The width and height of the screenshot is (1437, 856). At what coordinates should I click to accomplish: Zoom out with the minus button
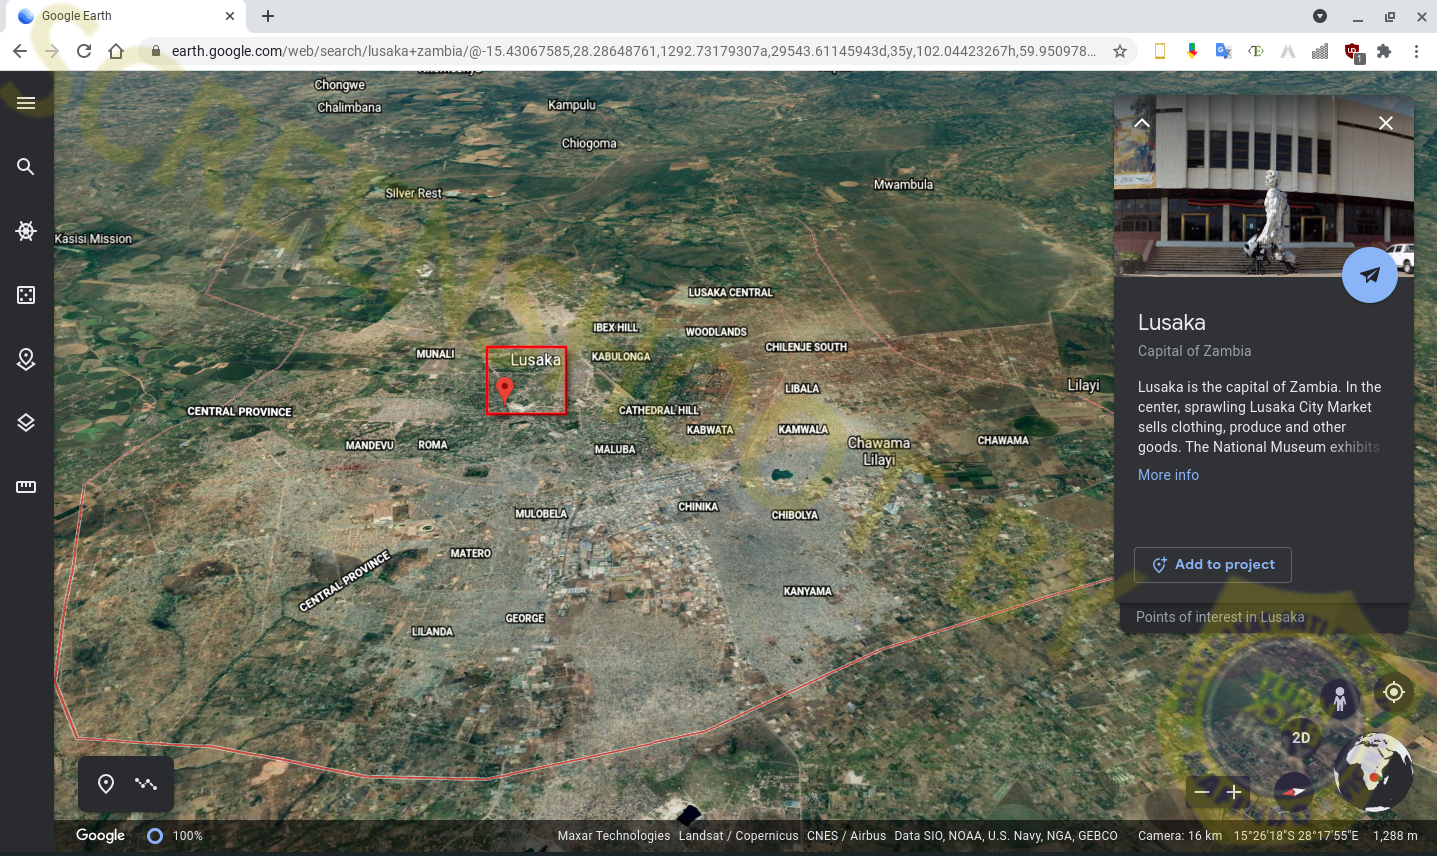coord(1202,792)
